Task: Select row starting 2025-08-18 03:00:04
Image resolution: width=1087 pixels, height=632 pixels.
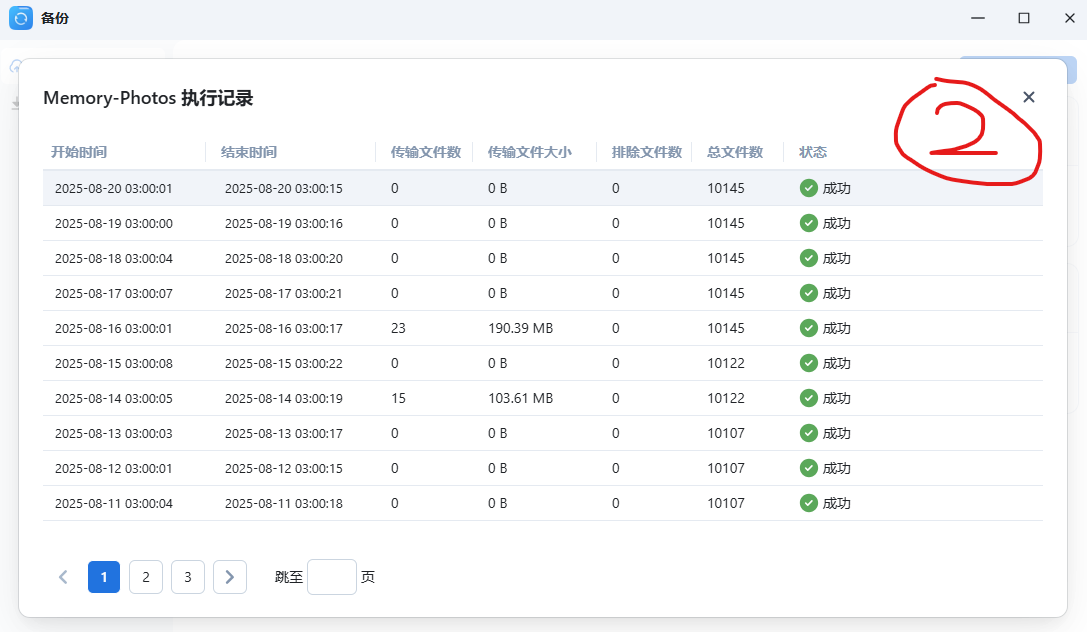Action: pos(543,258)
